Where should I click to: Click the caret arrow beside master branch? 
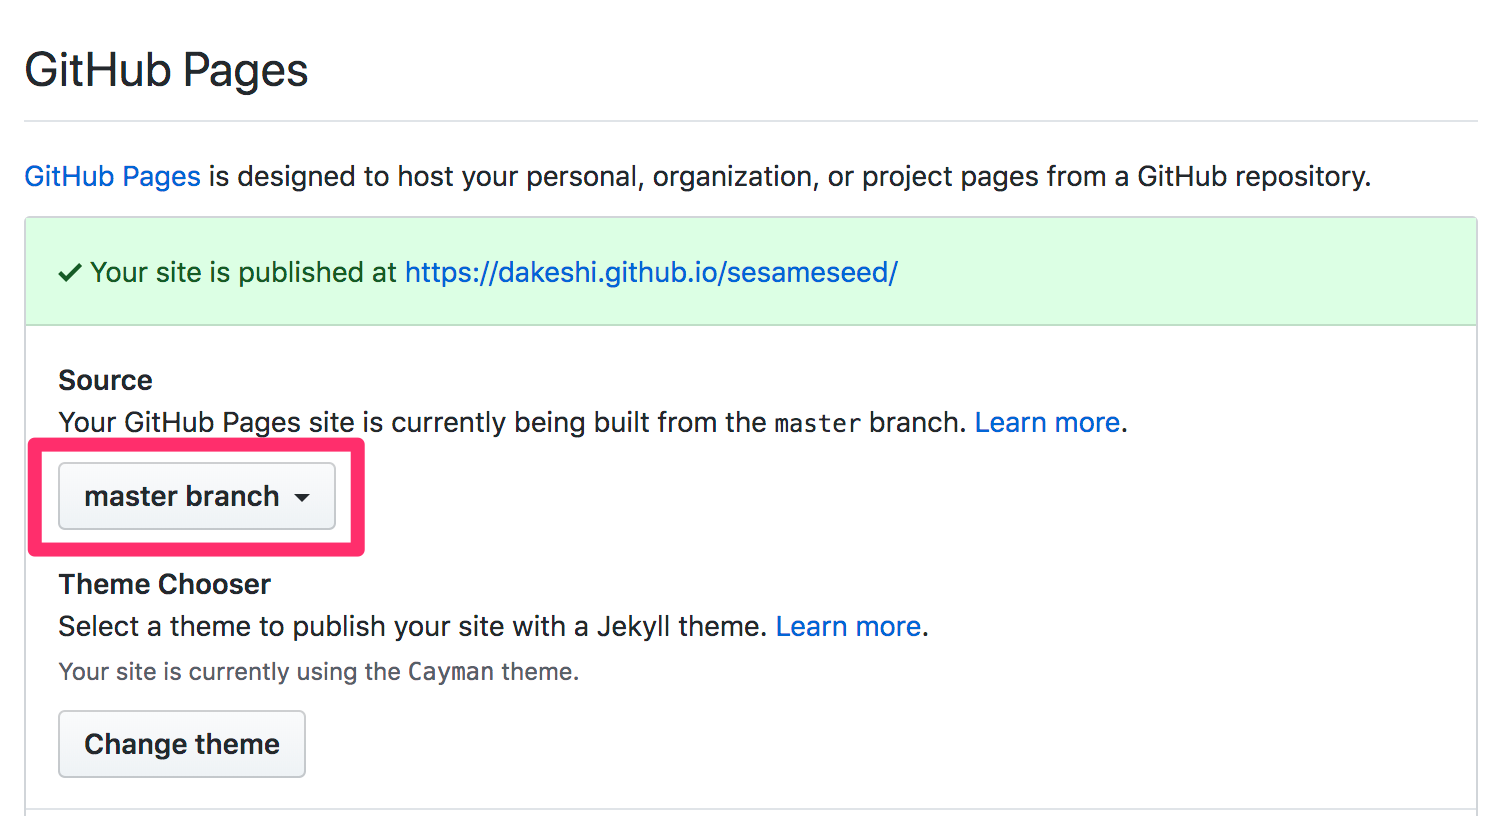(302, 497)
